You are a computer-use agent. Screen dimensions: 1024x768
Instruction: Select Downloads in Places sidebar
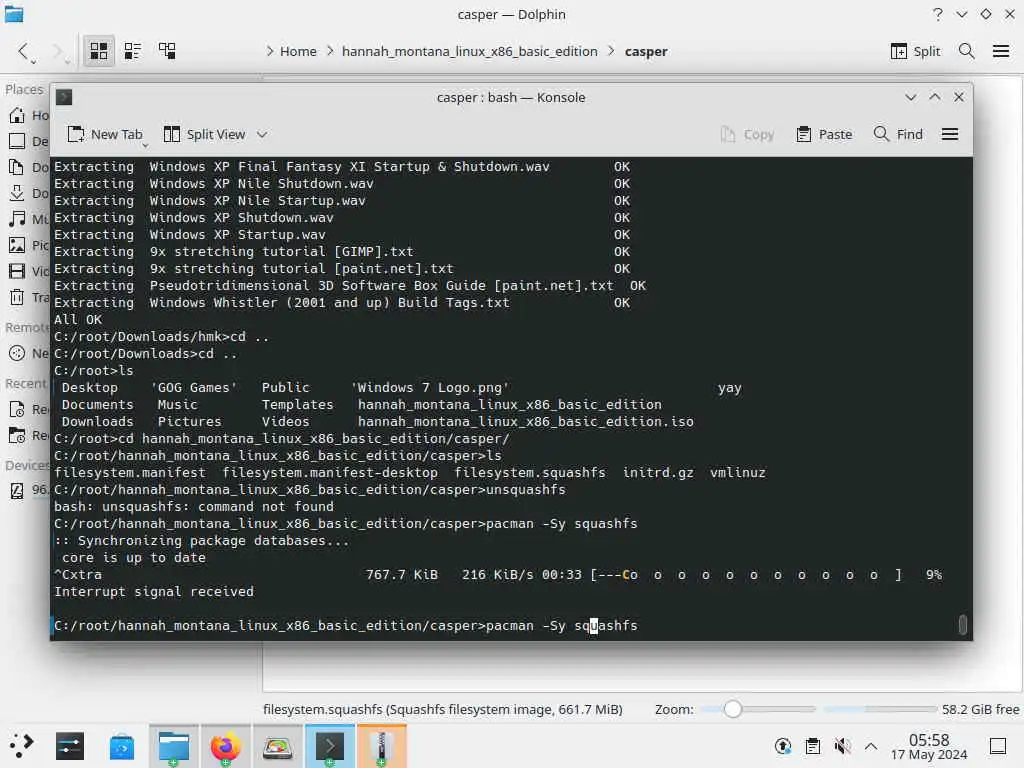pyautogui.click(x=28, y=193)
